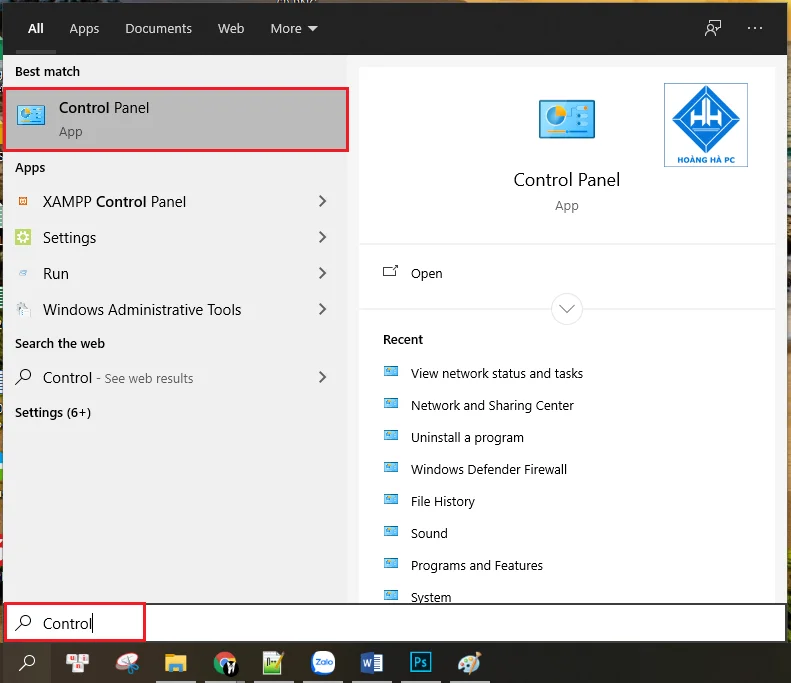
Task: Click icon beside File History
Action: pyautogui.click(x=391, y=499)
